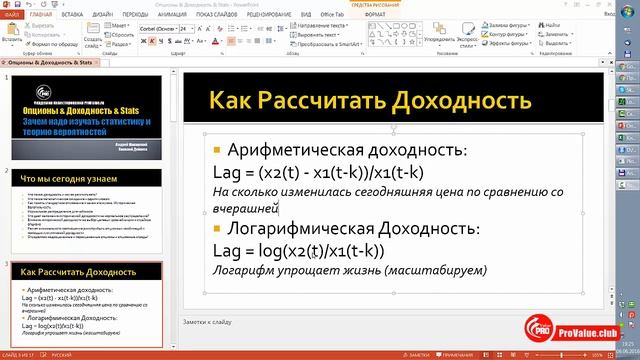
Task: Switch to the ФОРМАТ drawing tools tab
Action: [x=375, y=15]
